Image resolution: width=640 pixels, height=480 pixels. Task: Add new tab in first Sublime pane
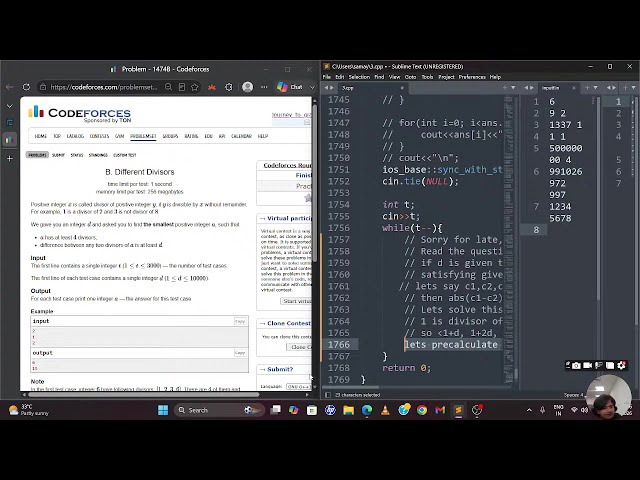point(505,88)
